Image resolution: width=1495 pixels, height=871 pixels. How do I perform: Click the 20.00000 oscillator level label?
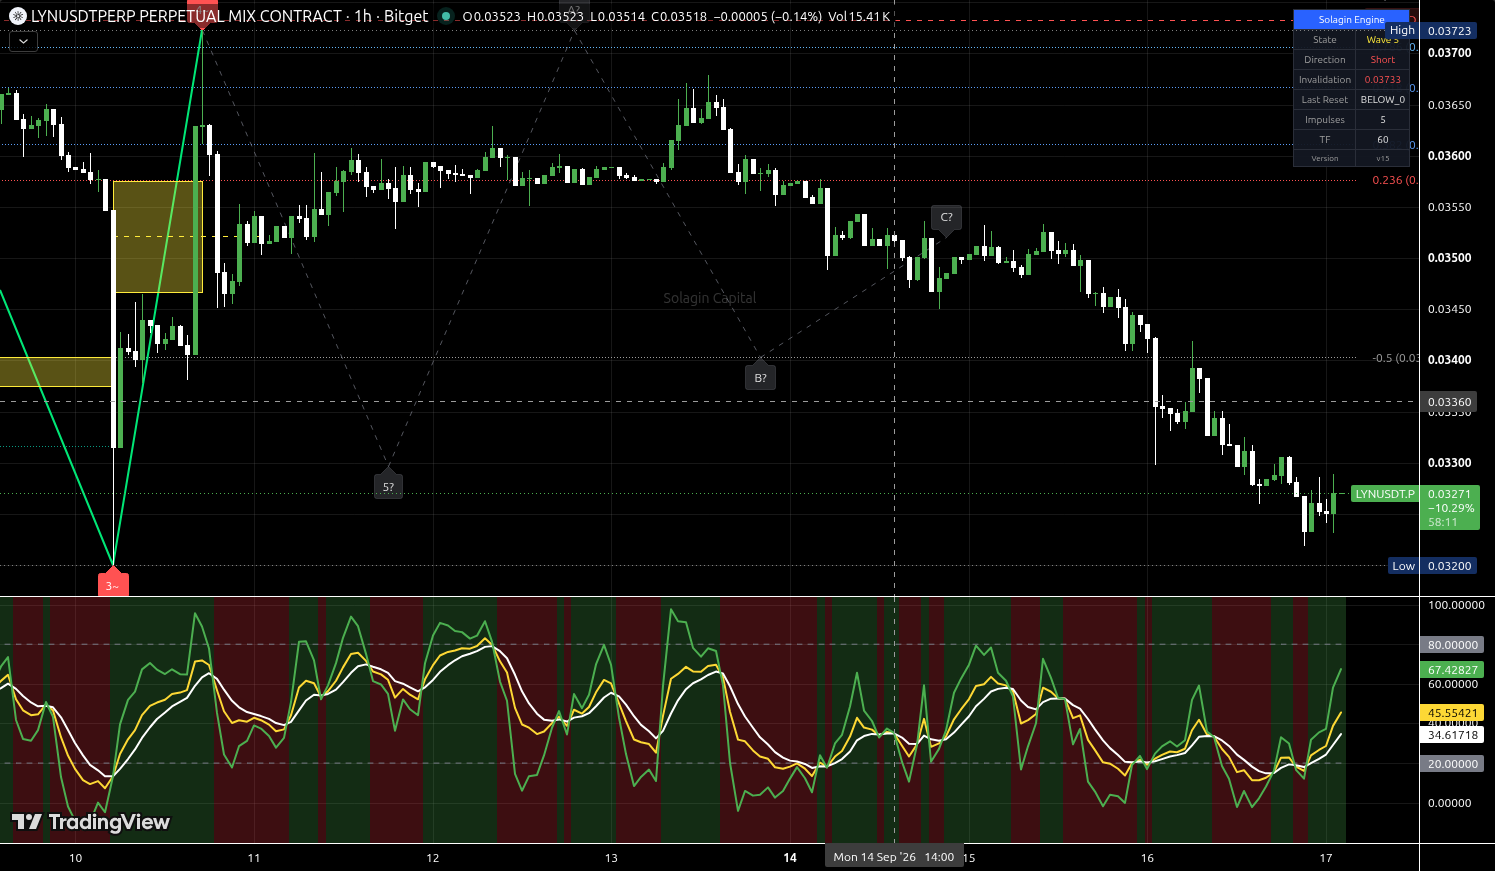1451,764
